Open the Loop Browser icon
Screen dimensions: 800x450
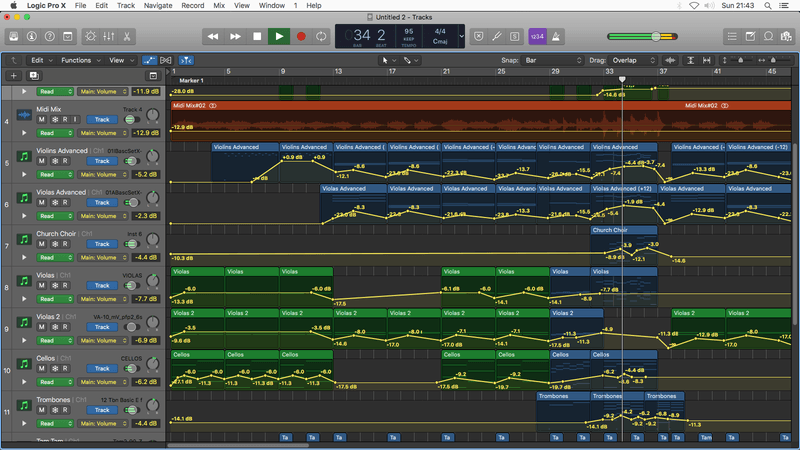pos(768,36)
